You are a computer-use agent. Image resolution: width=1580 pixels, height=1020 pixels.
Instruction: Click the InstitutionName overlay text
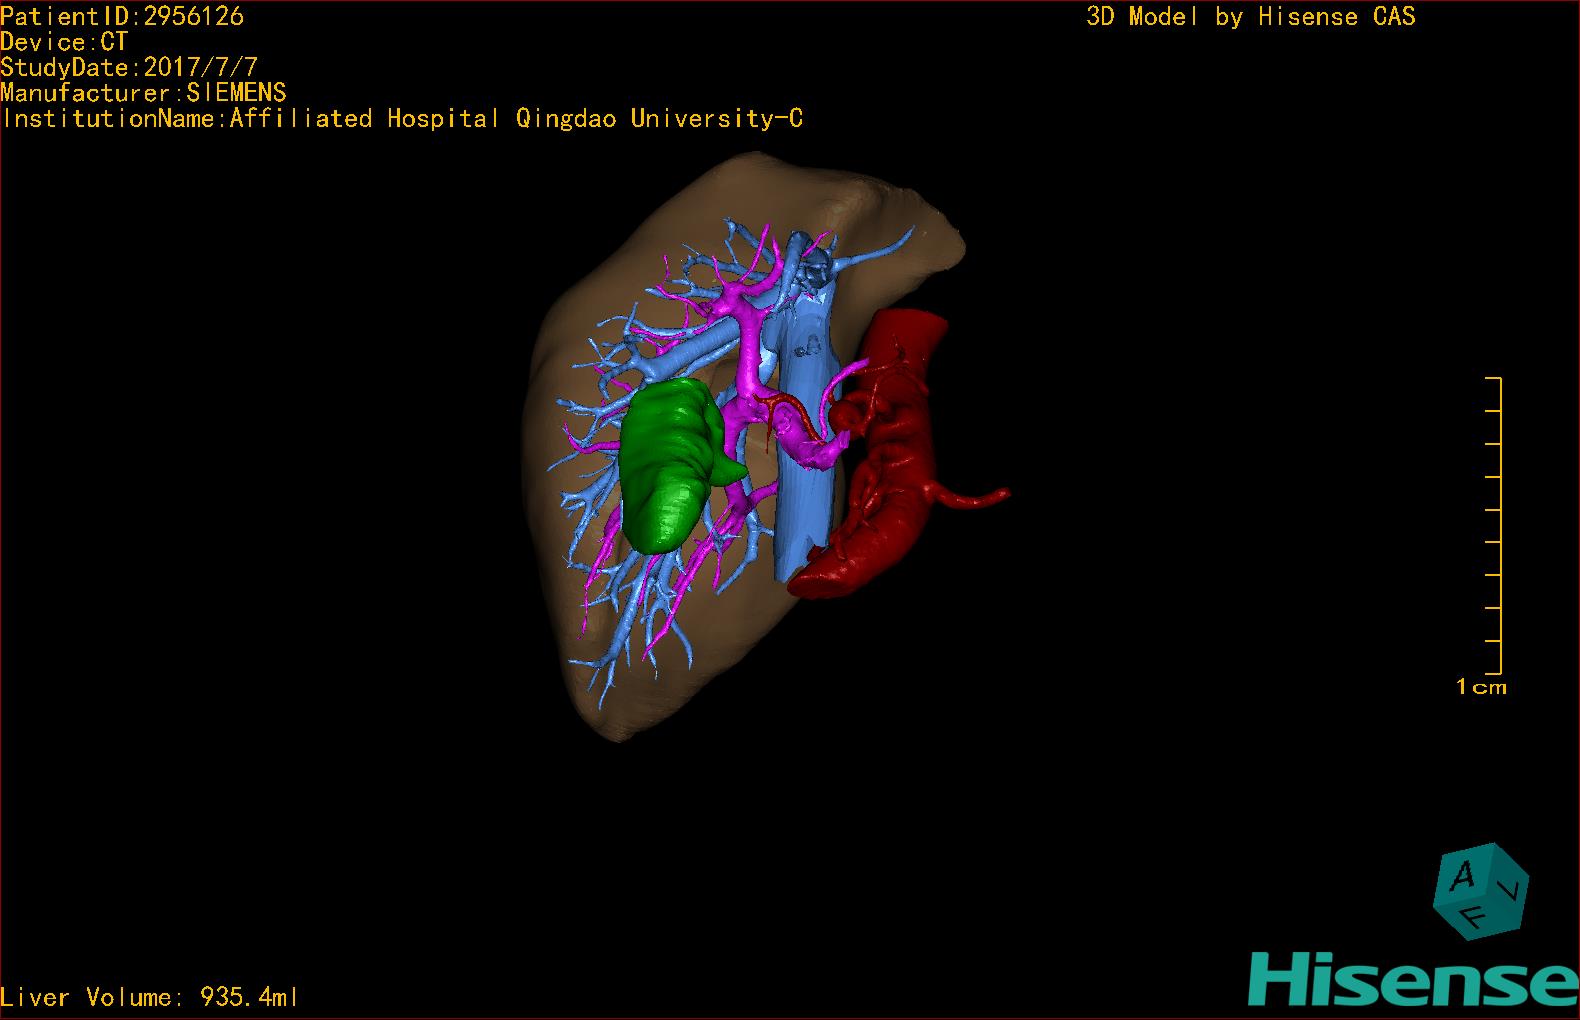[402, 119]
